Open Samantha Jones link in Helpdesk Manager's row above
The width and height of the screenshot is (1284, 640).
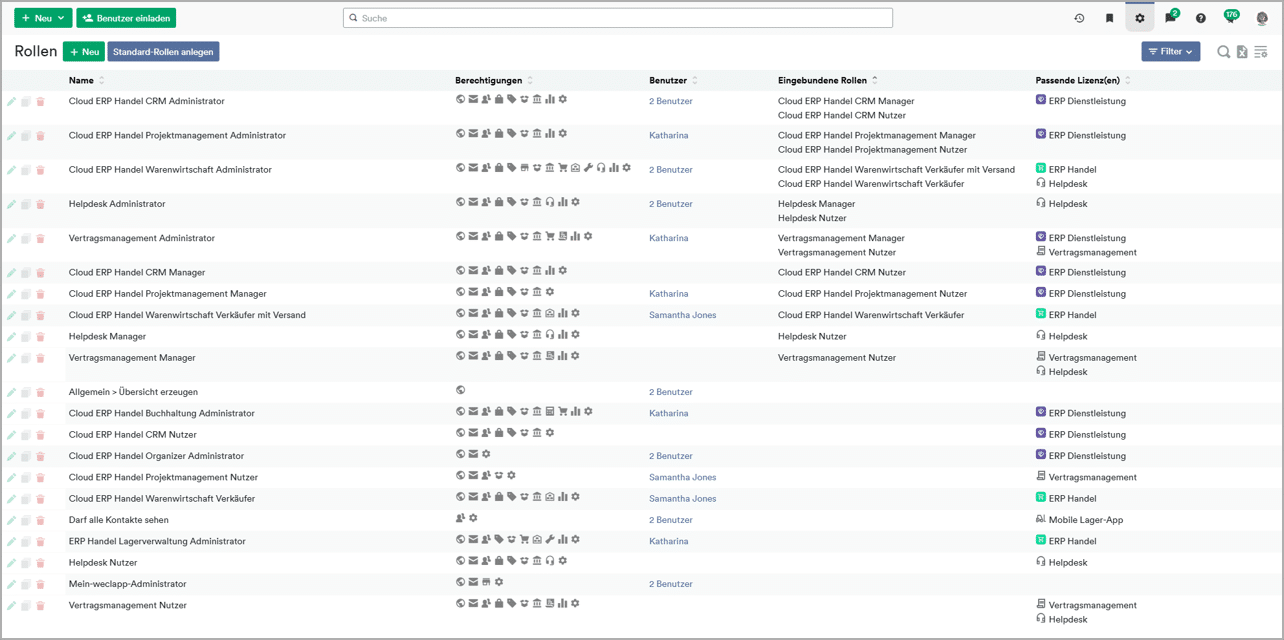(682, 315)
